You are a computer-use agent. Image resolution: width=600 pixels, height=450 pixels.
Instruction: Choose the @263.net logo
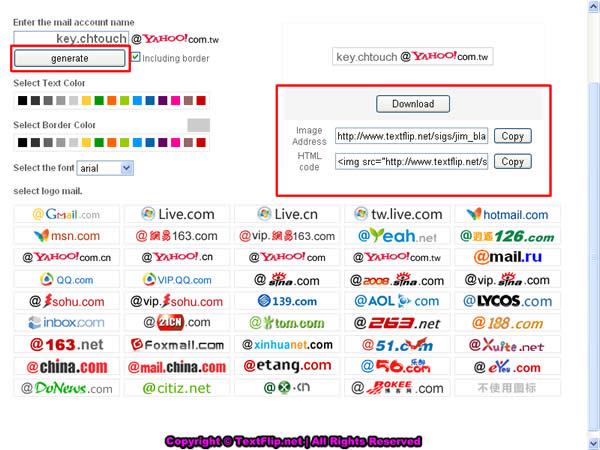click(x=397, y=323)
